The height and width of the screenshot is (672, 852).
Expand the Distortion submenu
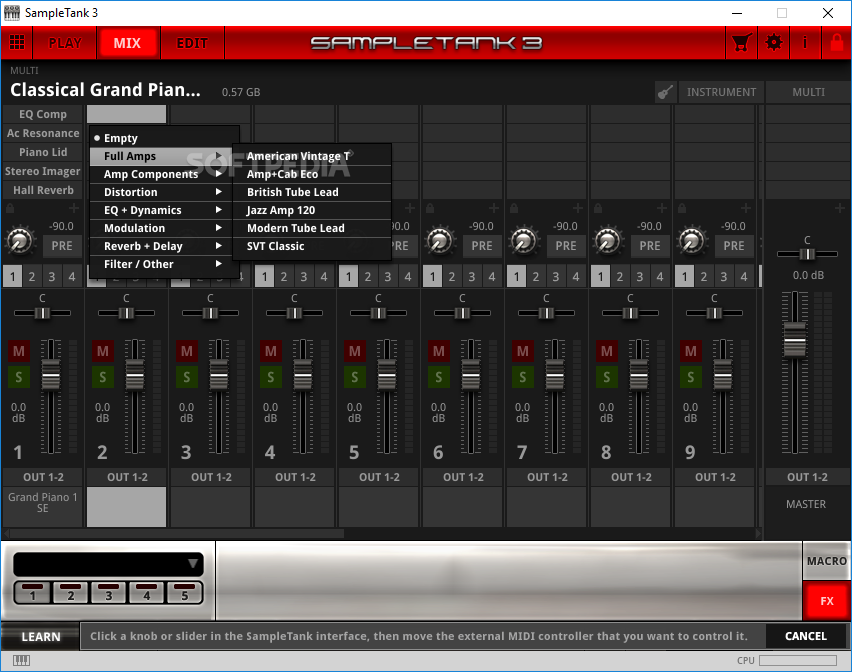point(161,192)
